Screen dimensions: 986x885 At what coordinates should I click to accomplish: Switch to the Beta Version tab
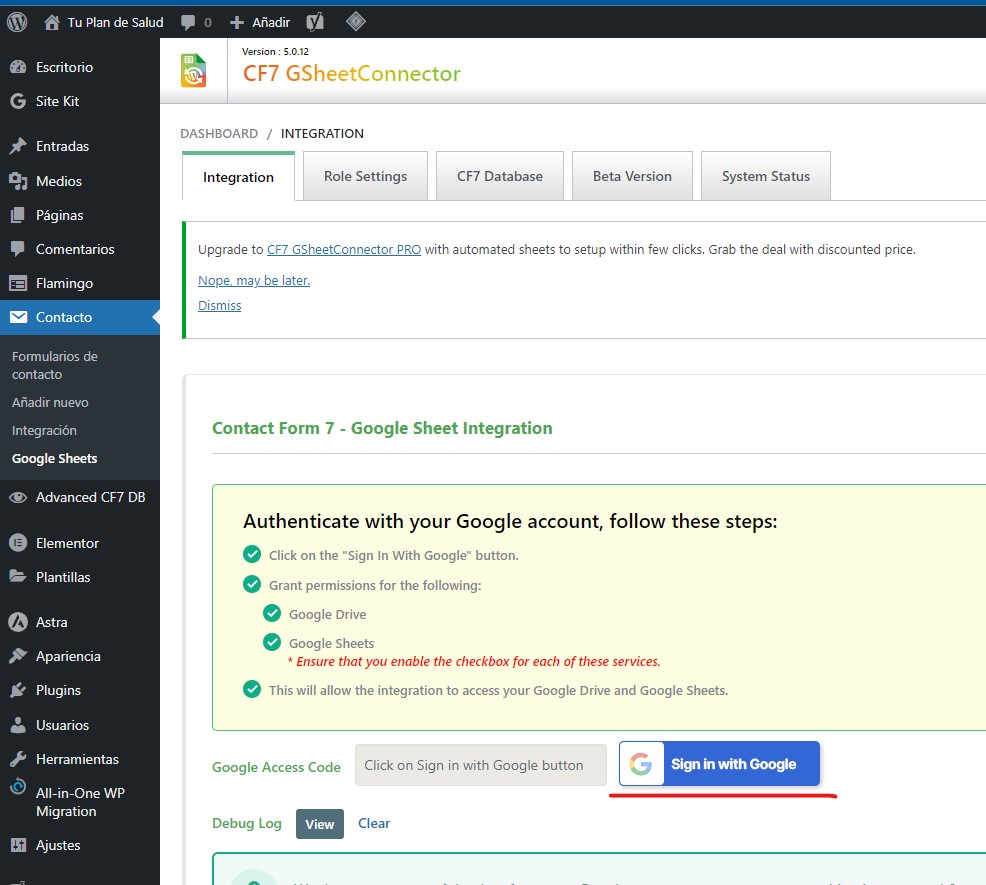(x=632, y=176)
